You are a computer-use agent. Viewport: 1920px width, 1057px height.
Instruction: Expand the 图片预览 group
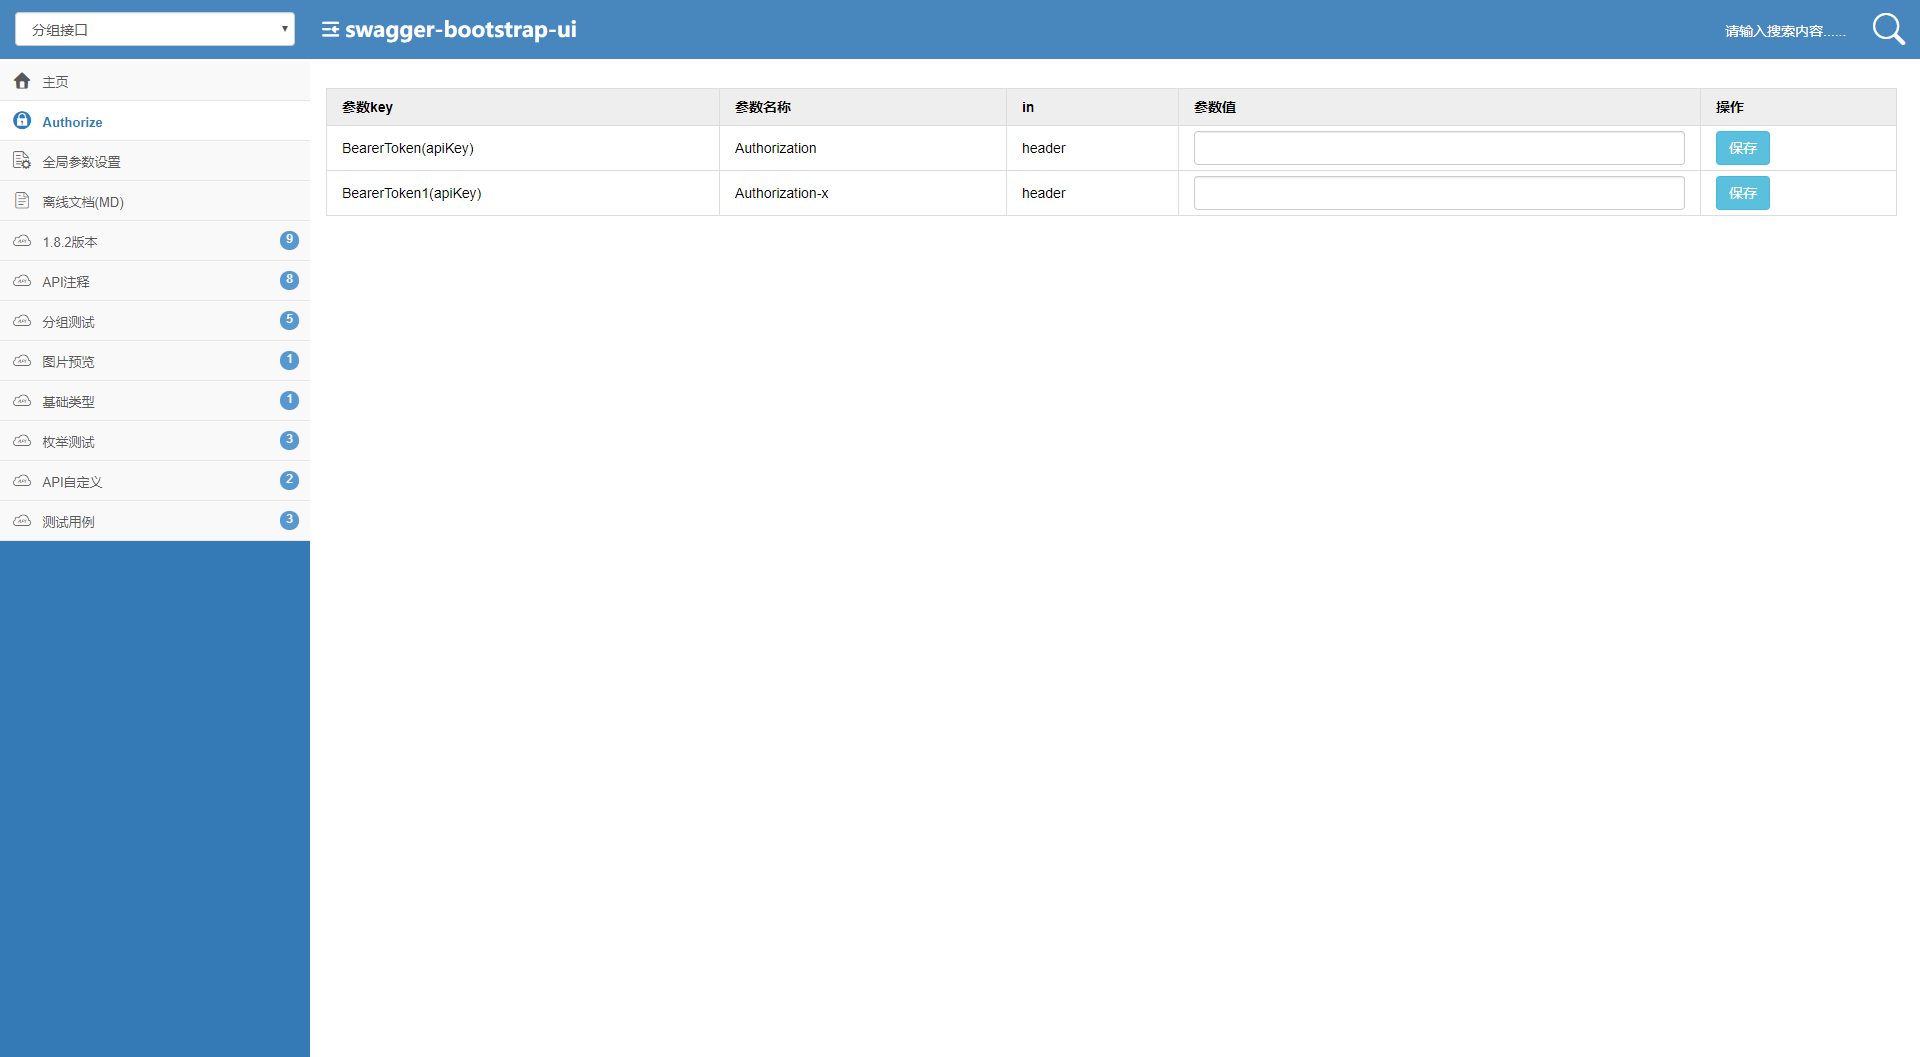[x=155, y=361]
